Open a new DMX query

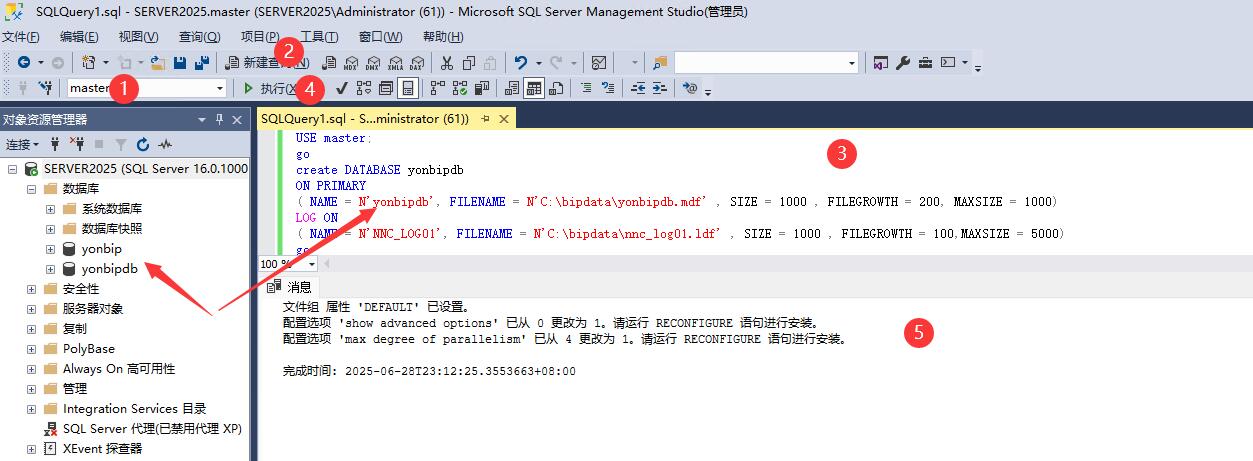coord(373,62)
